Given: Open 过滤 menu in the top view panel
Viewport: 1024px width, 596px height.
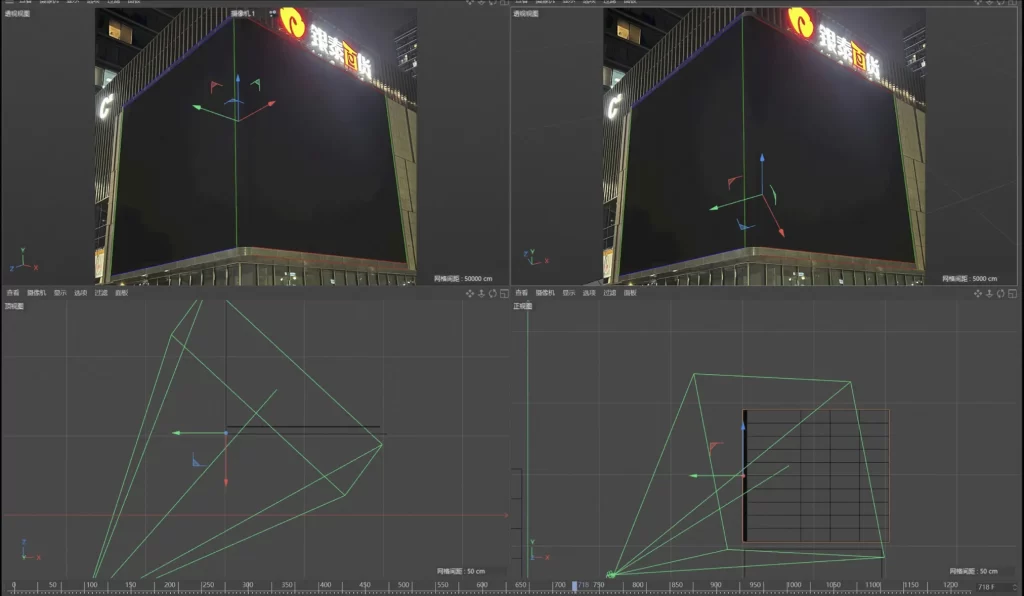Looking at the screenshot, I should (101, 293).
